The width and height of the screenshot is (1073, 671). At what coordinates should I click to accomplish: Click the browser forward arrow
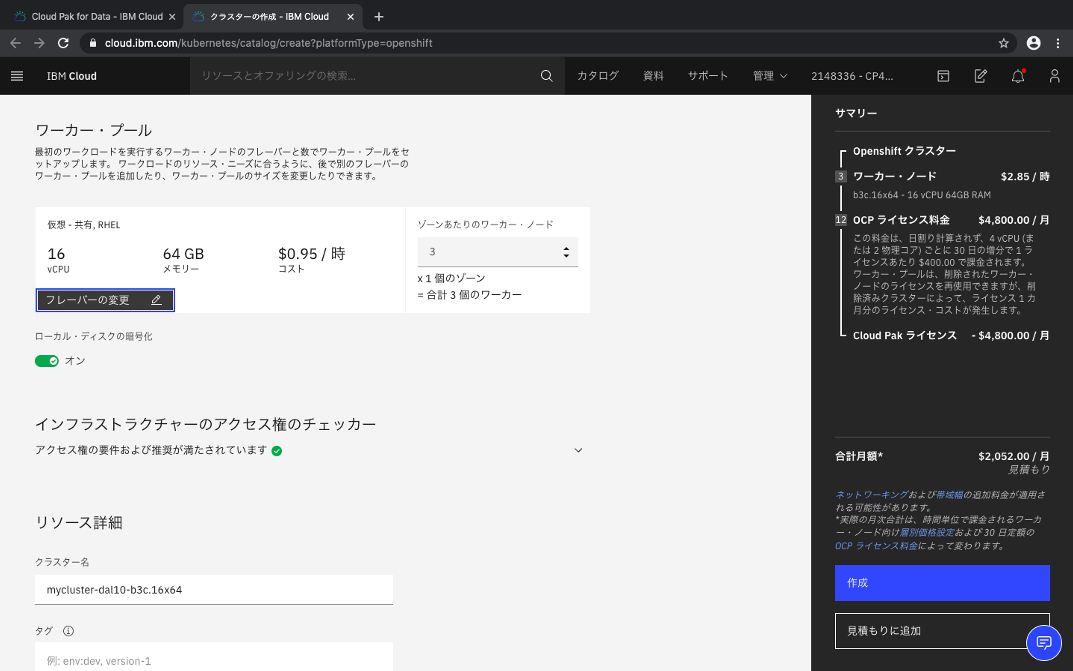pyautogui.click(x=39, y=43)
